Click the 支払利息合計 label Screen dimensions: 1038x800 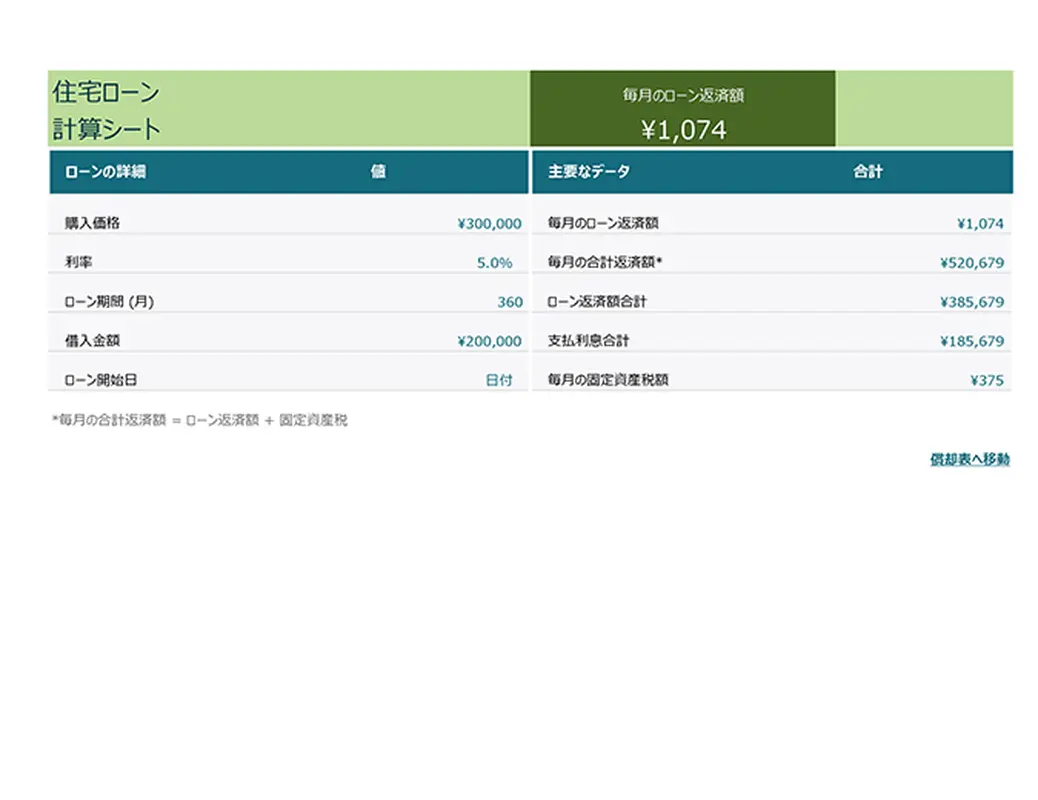[588, 341]
